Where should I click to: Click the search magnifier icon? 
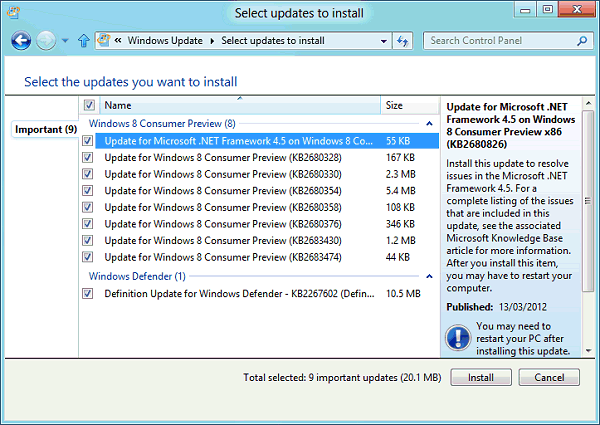point(582,41)
